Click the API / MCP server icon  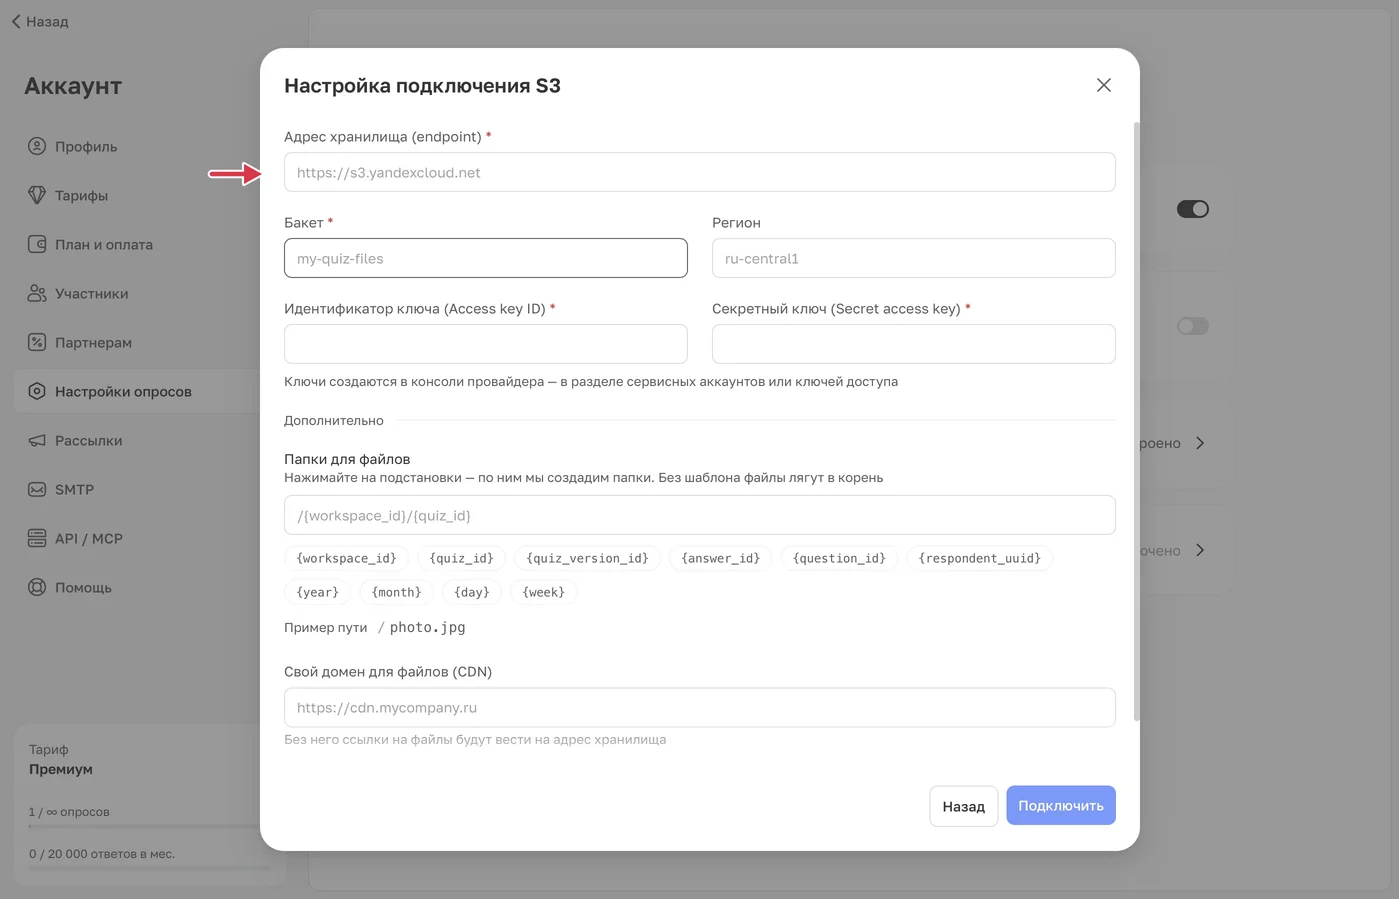37,538
